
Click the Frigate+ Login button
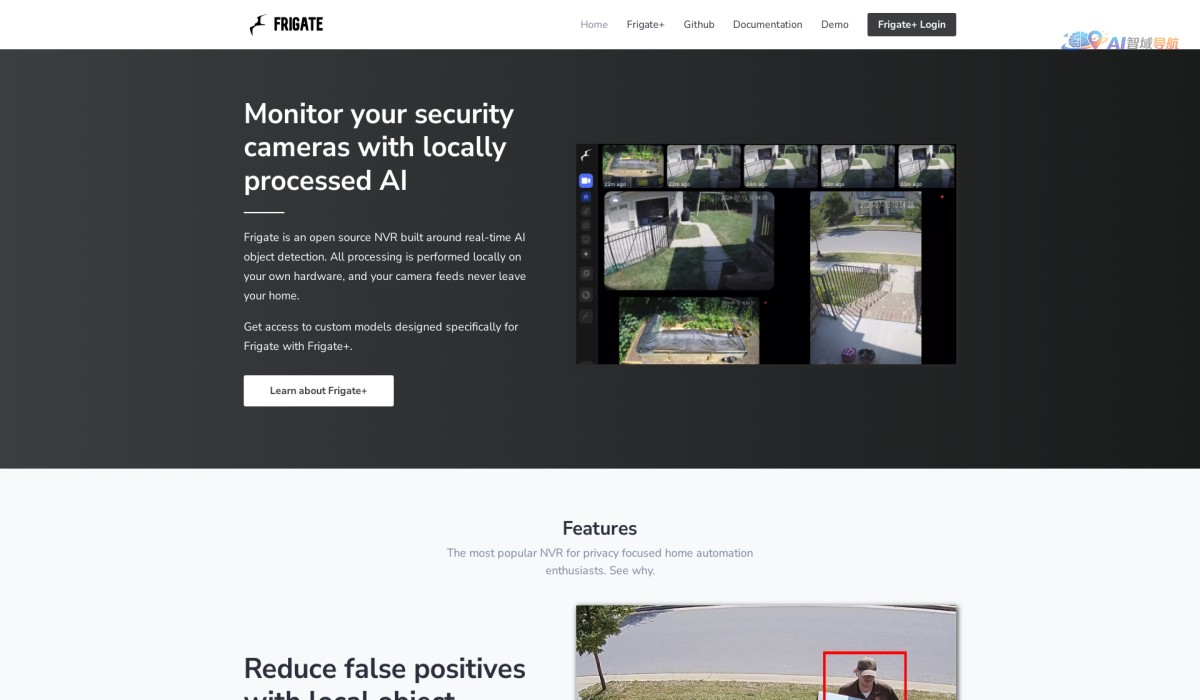[x=911, y=25]
